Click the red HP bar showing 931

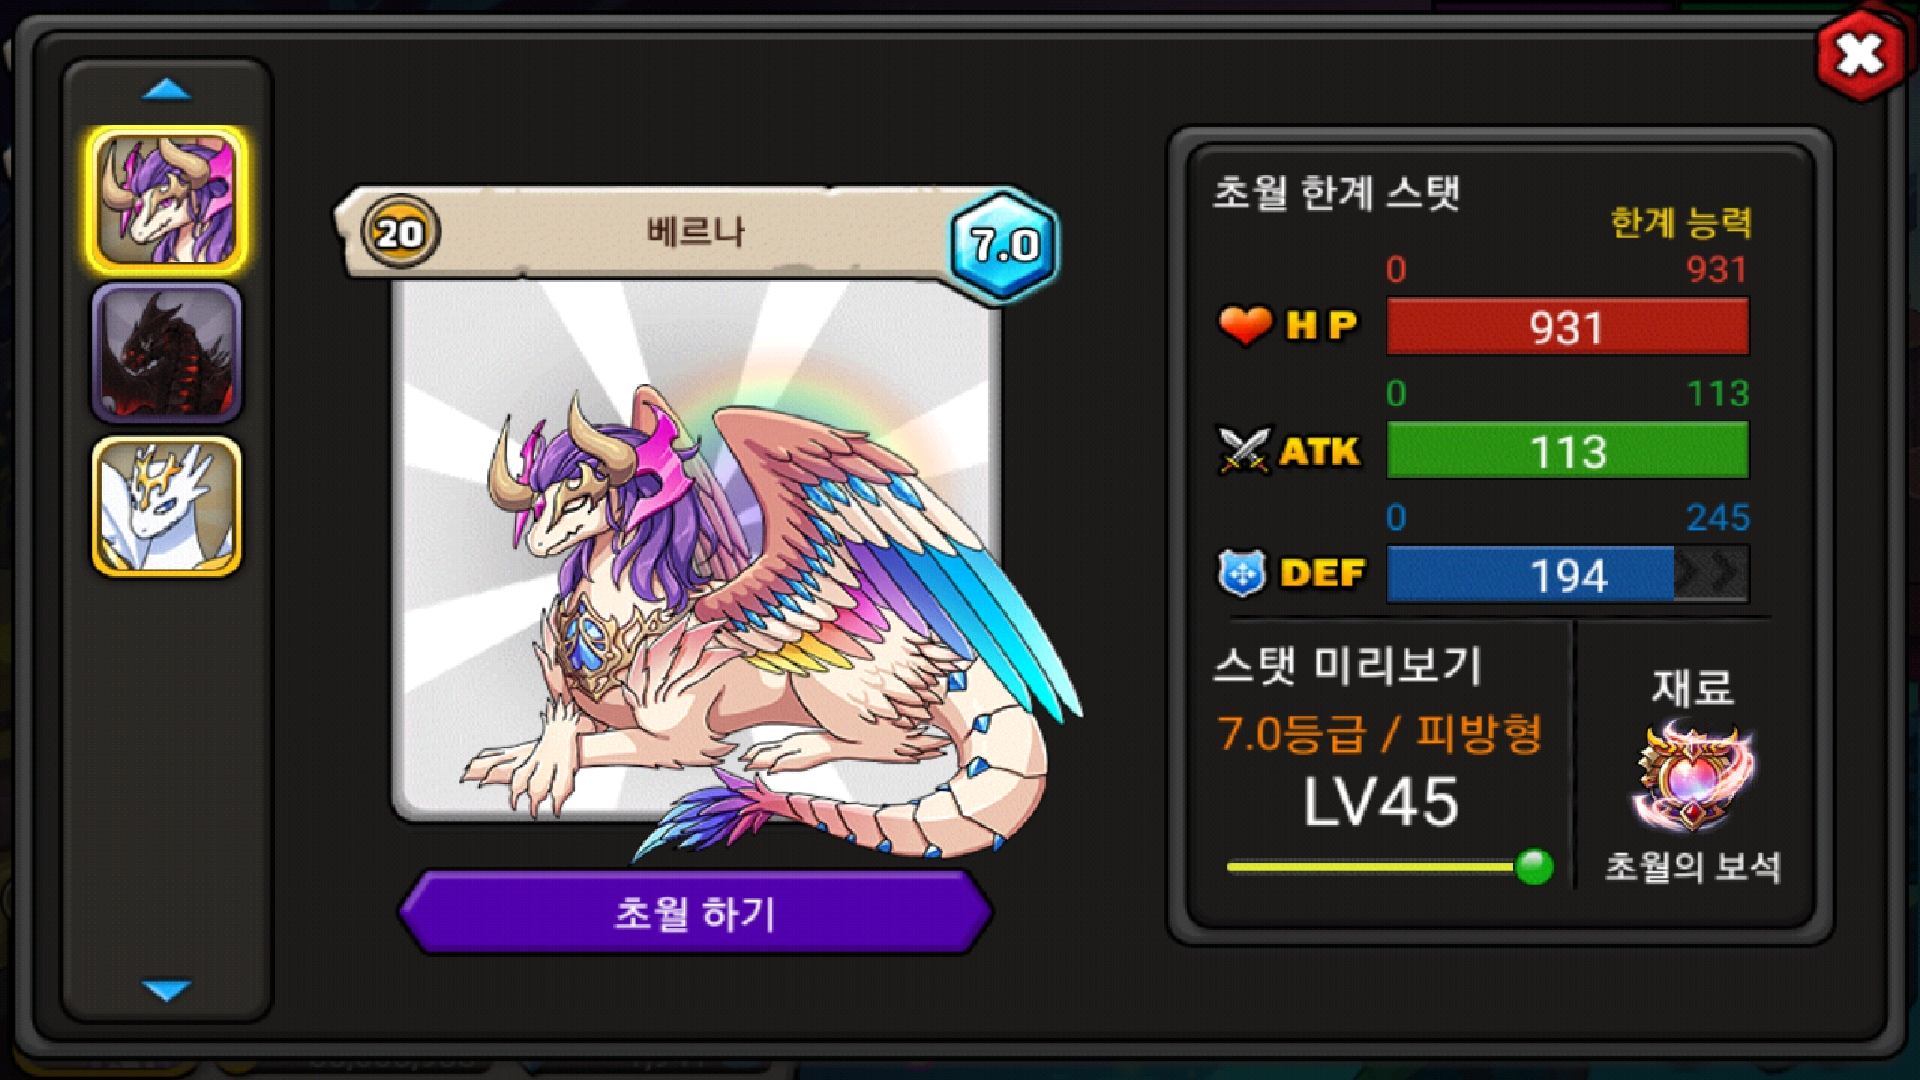1567,327
